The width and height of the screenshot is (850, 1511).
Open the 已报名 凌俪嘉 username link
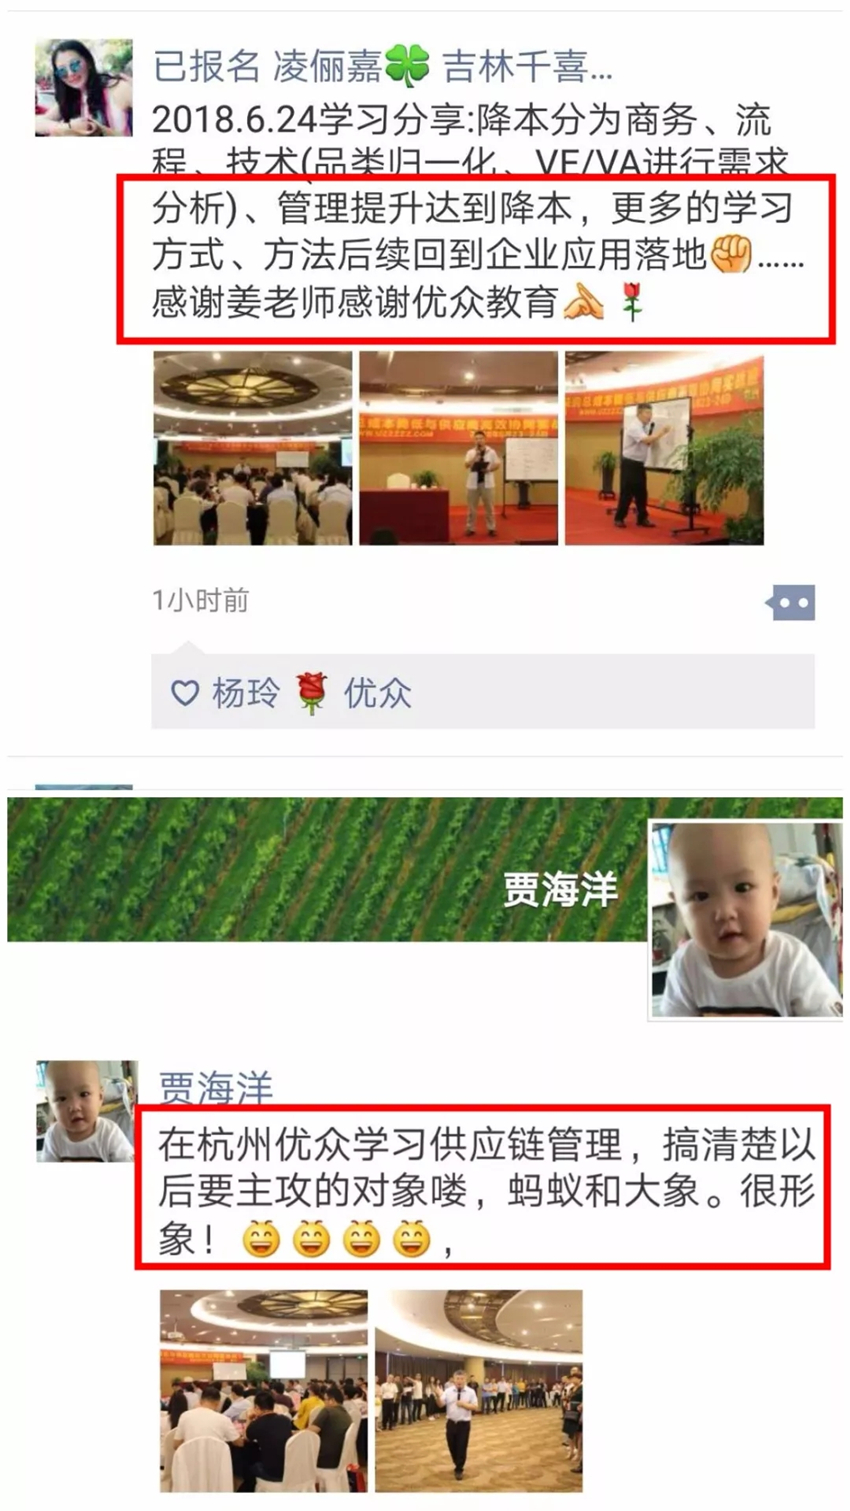(381, 67)
